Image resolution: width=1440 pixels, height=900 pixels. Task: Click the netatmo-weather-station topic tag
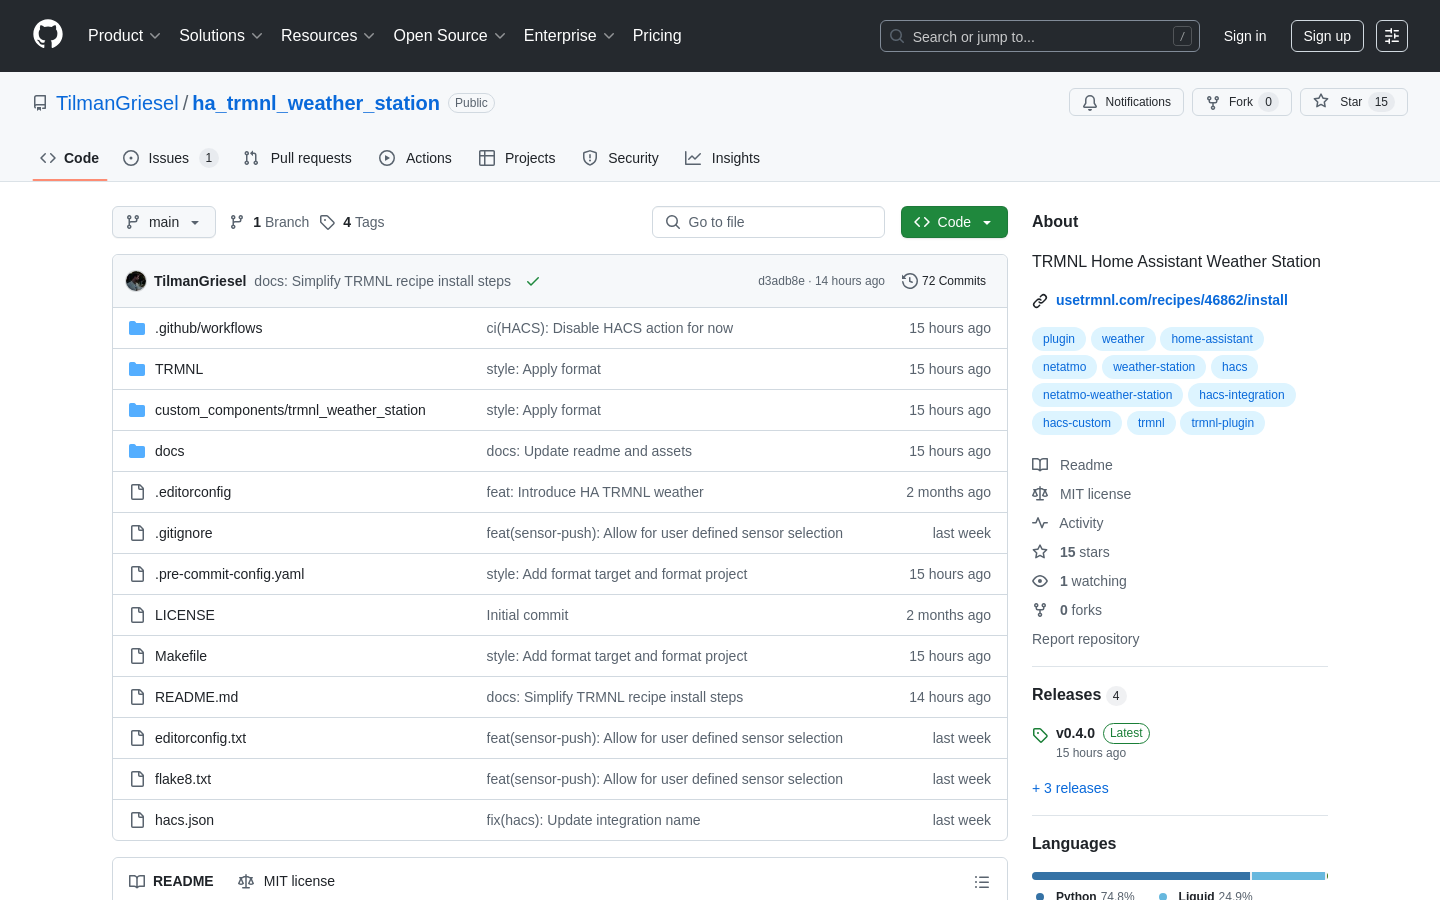click(1107, 395)
